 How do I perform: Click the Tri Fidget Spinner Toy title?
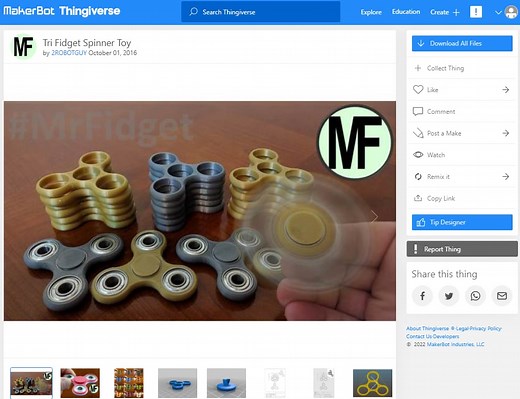(x=87, y=42)
